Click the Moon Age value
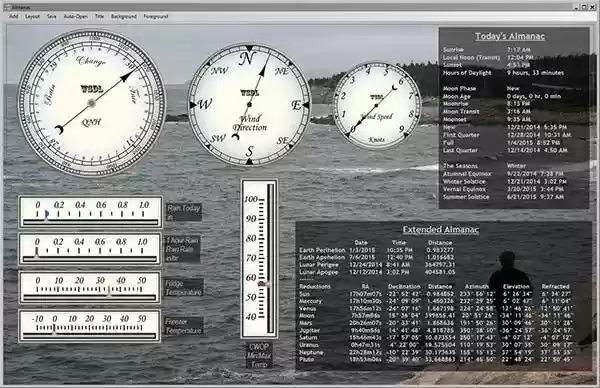The width and height of the screenshot is (600, 388). pyautogui.click(x=534, y=96)
